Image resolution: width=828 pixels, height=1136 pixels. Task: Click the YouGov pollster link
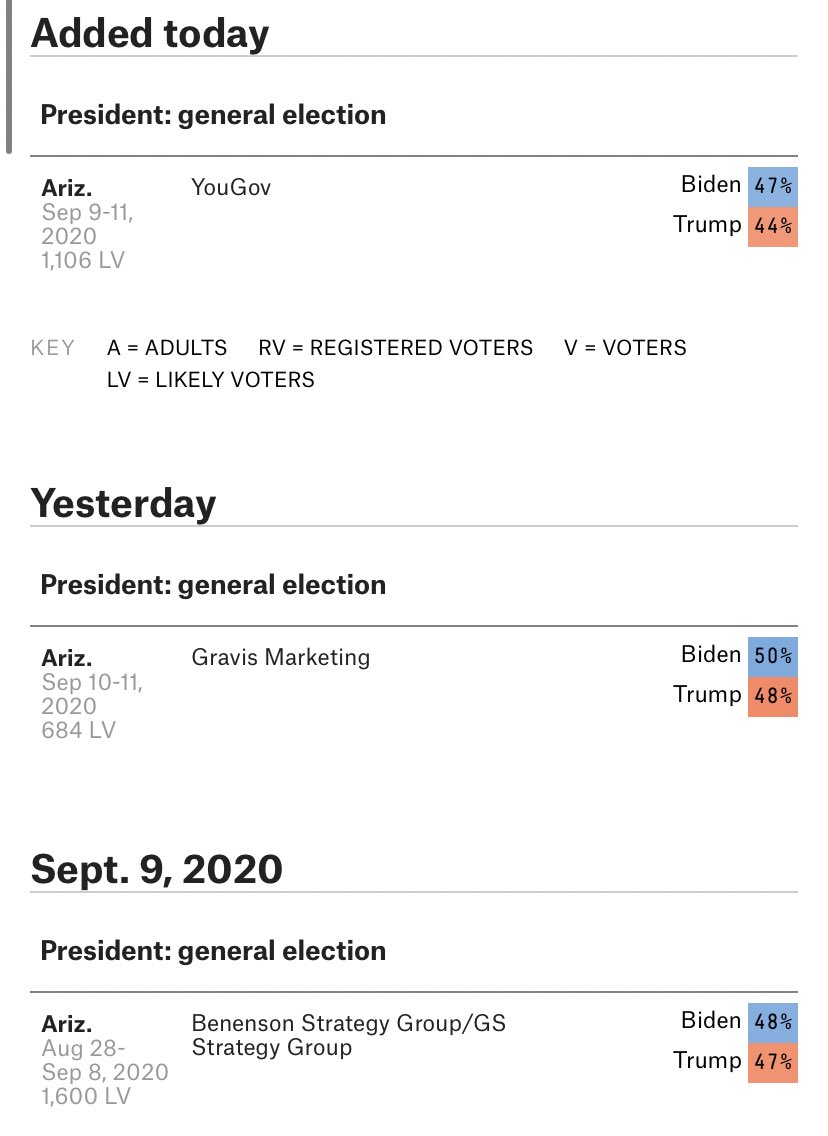coord(230,187)
